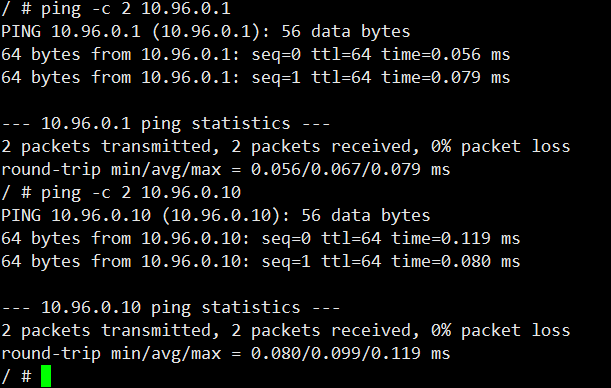Viewport: 611px width, 388px height.
Task: Click the '0.056/0.067/0.079 ms' round-trip values
Action: pyautogui.click(x=351, y=169)
